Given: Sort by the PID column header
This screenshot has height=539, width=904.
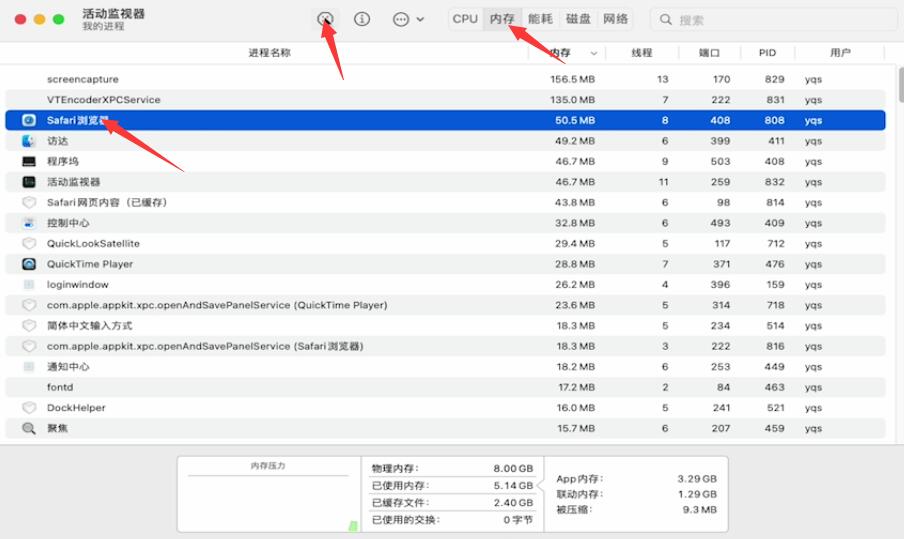Looking at the screenshot, I should [767, 52].
